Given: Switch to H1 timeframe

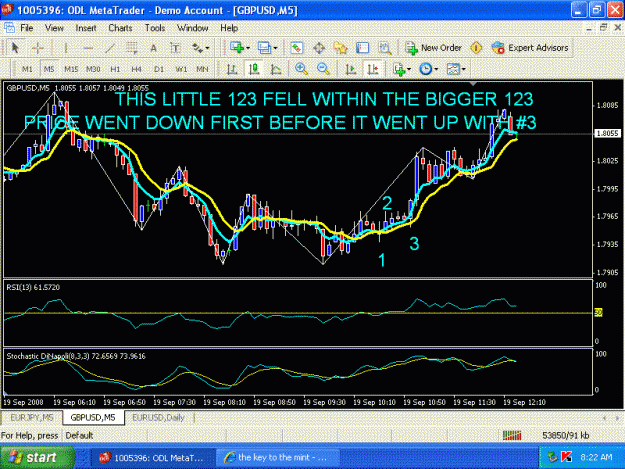Looking at the screenshot, I should (115, 69).
